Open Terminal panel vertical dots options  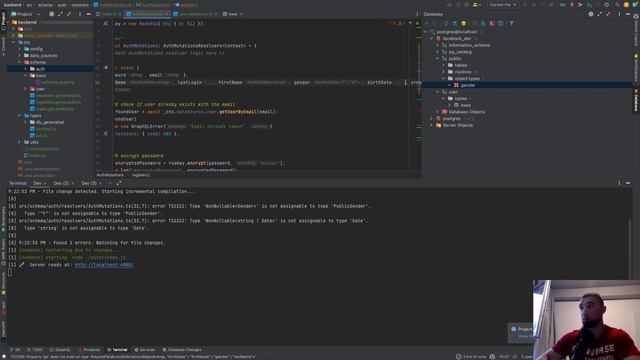tap(619, 183)
